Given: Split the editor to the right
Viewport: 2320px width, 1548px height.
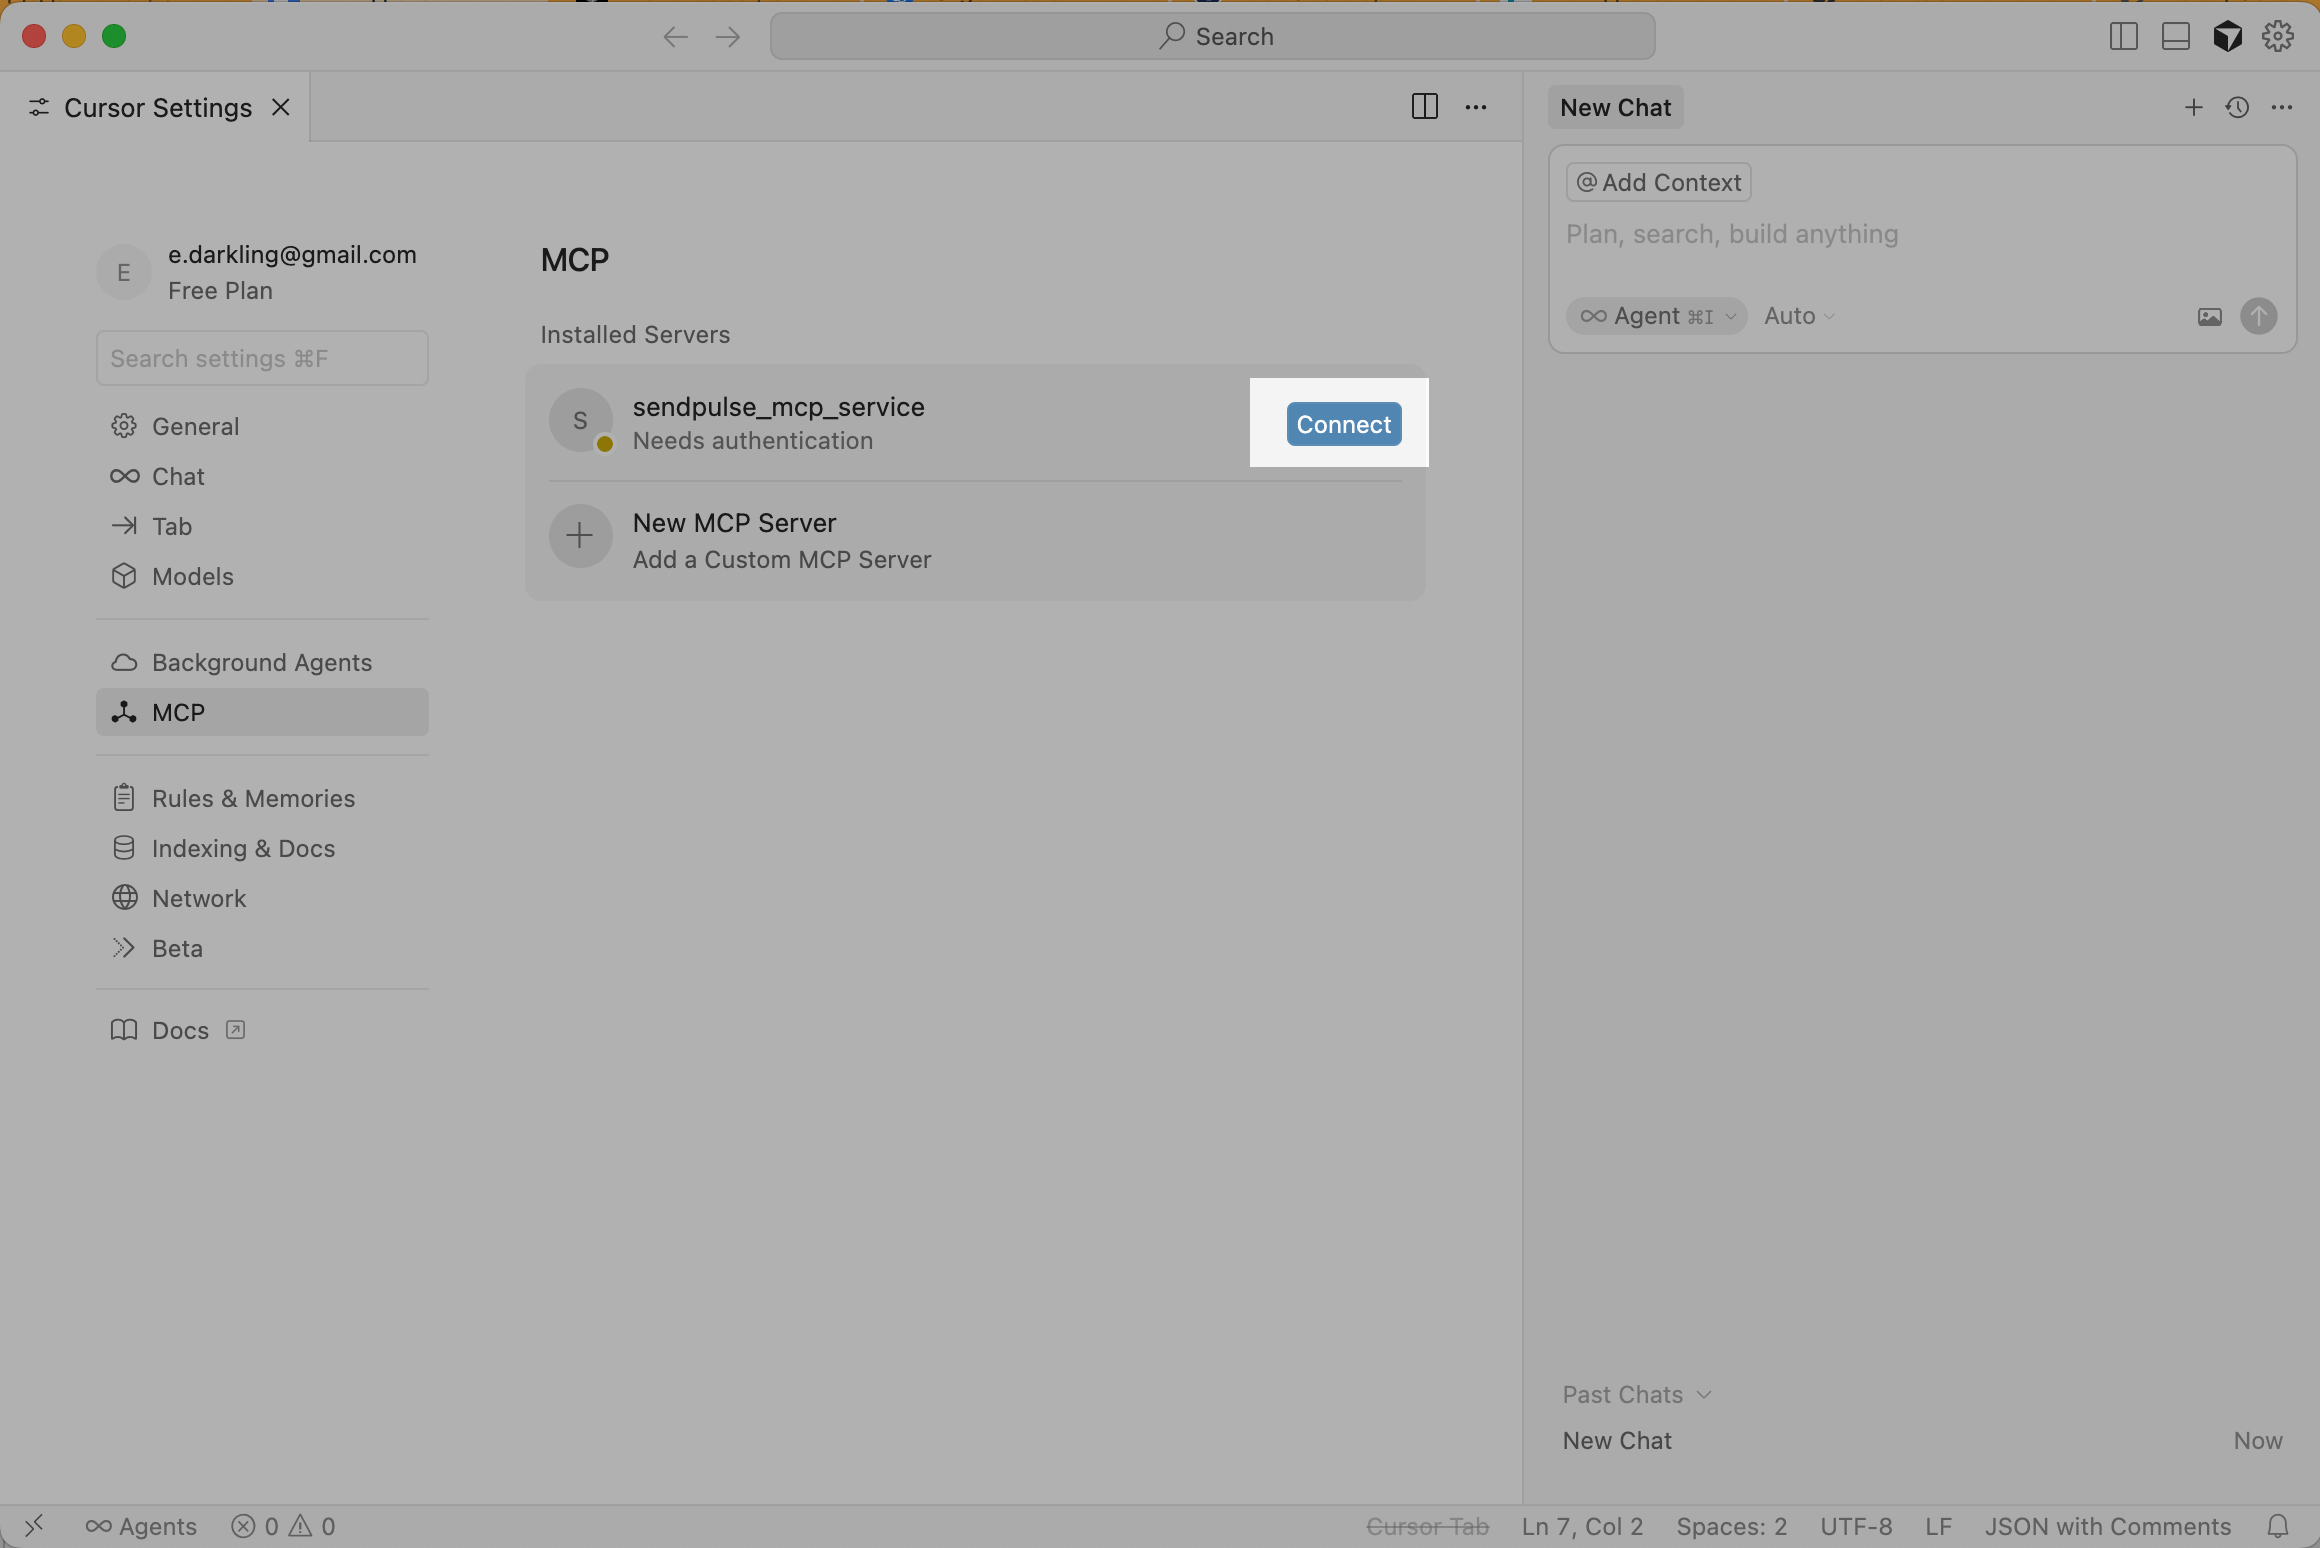Looking at the screenshot, I should [1424, 107].
